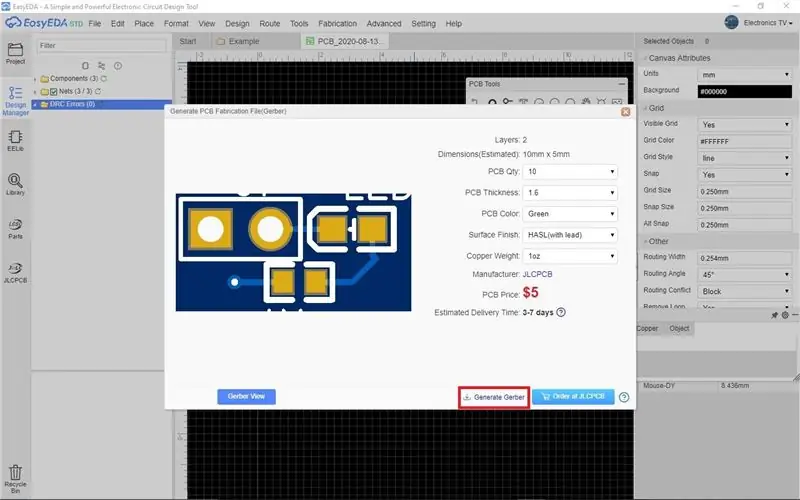Open the PCB Color dropdown
The height and width of the screenshot is (500, 800).
tap(570, 214)
